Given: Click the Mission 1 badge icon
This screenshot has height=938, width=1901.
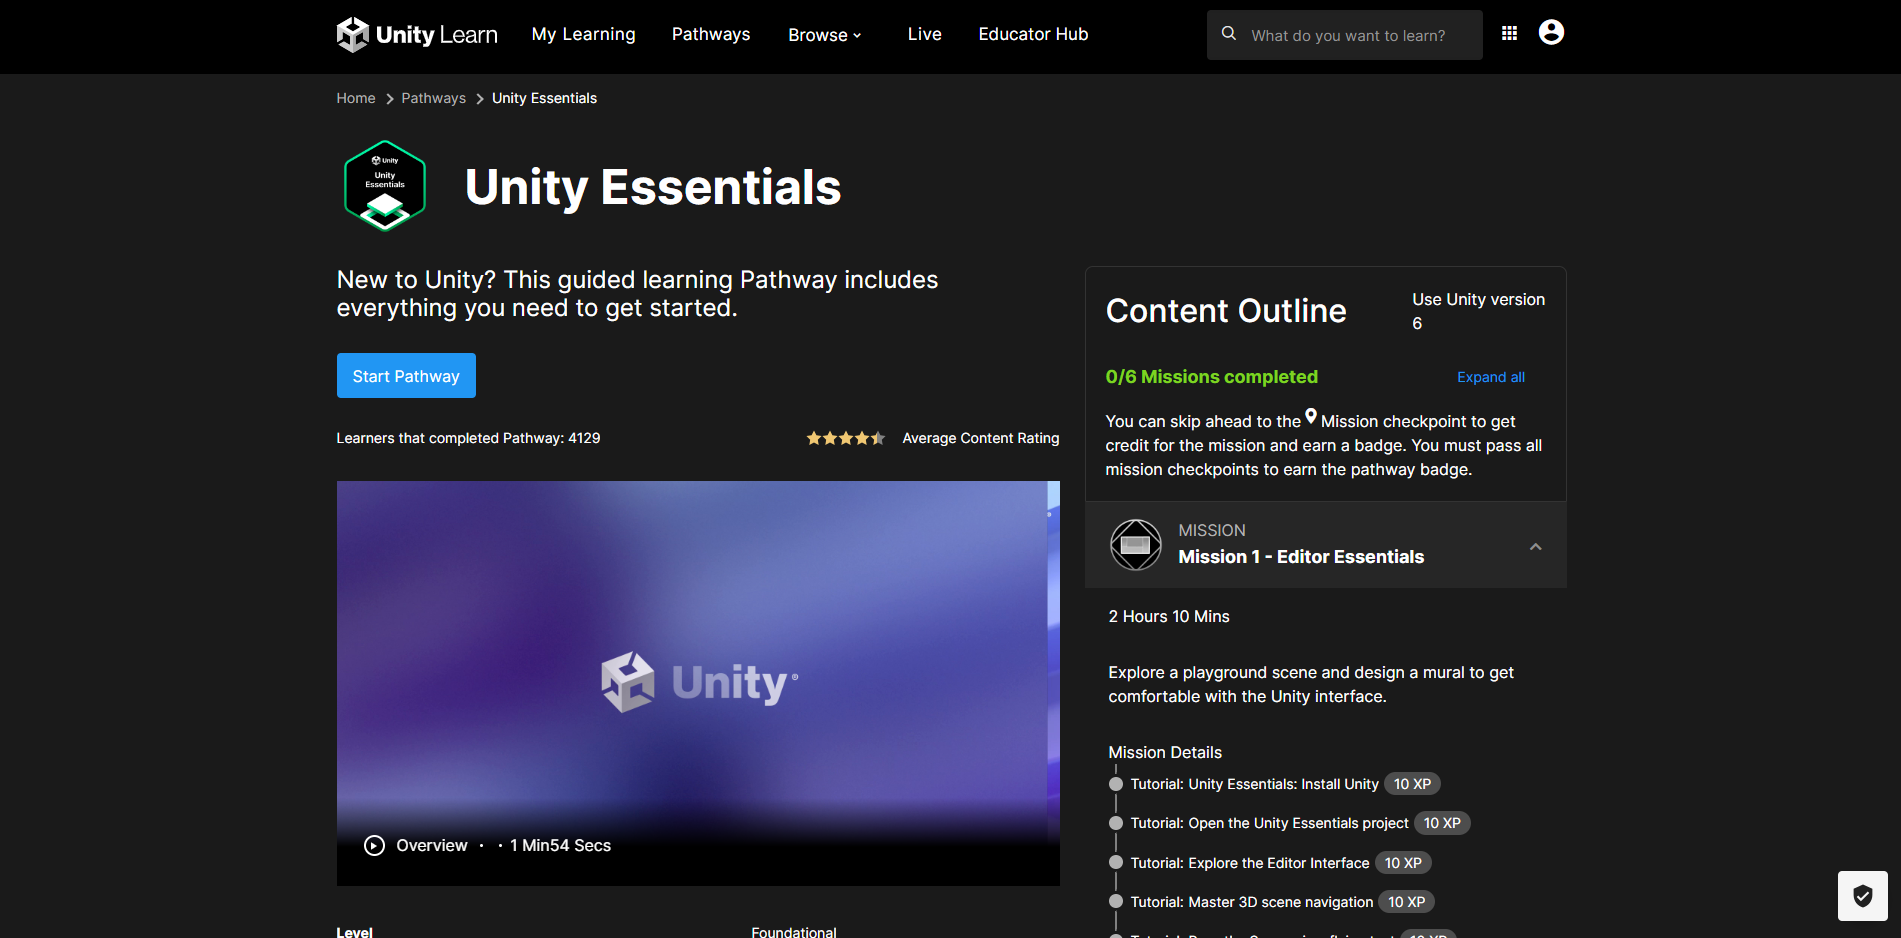Looking at the screenshot, I should point(1136,545).
